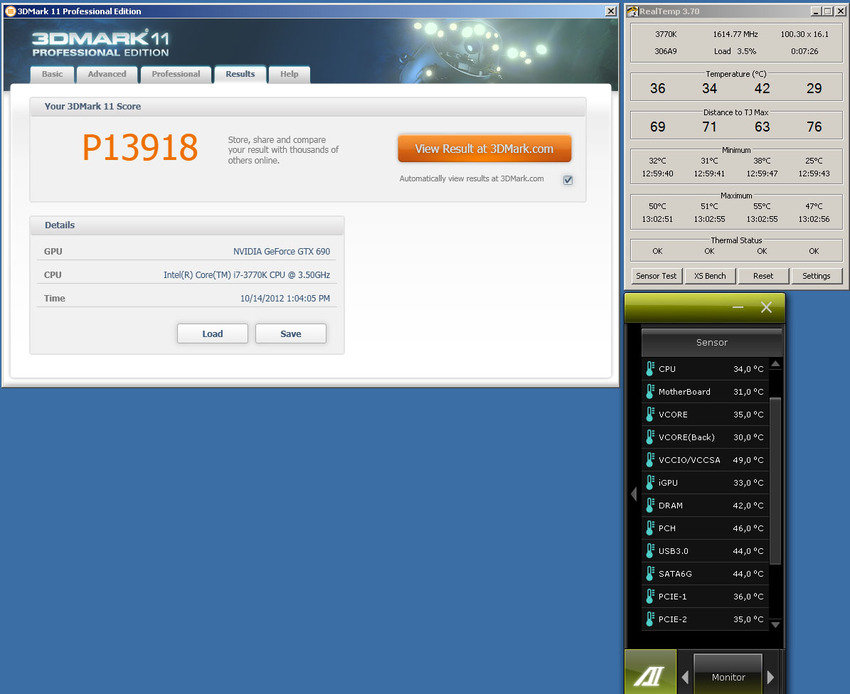
Task: Click the 10/14/2012 1:04:05 PM time value
Action: coord(285,298)
